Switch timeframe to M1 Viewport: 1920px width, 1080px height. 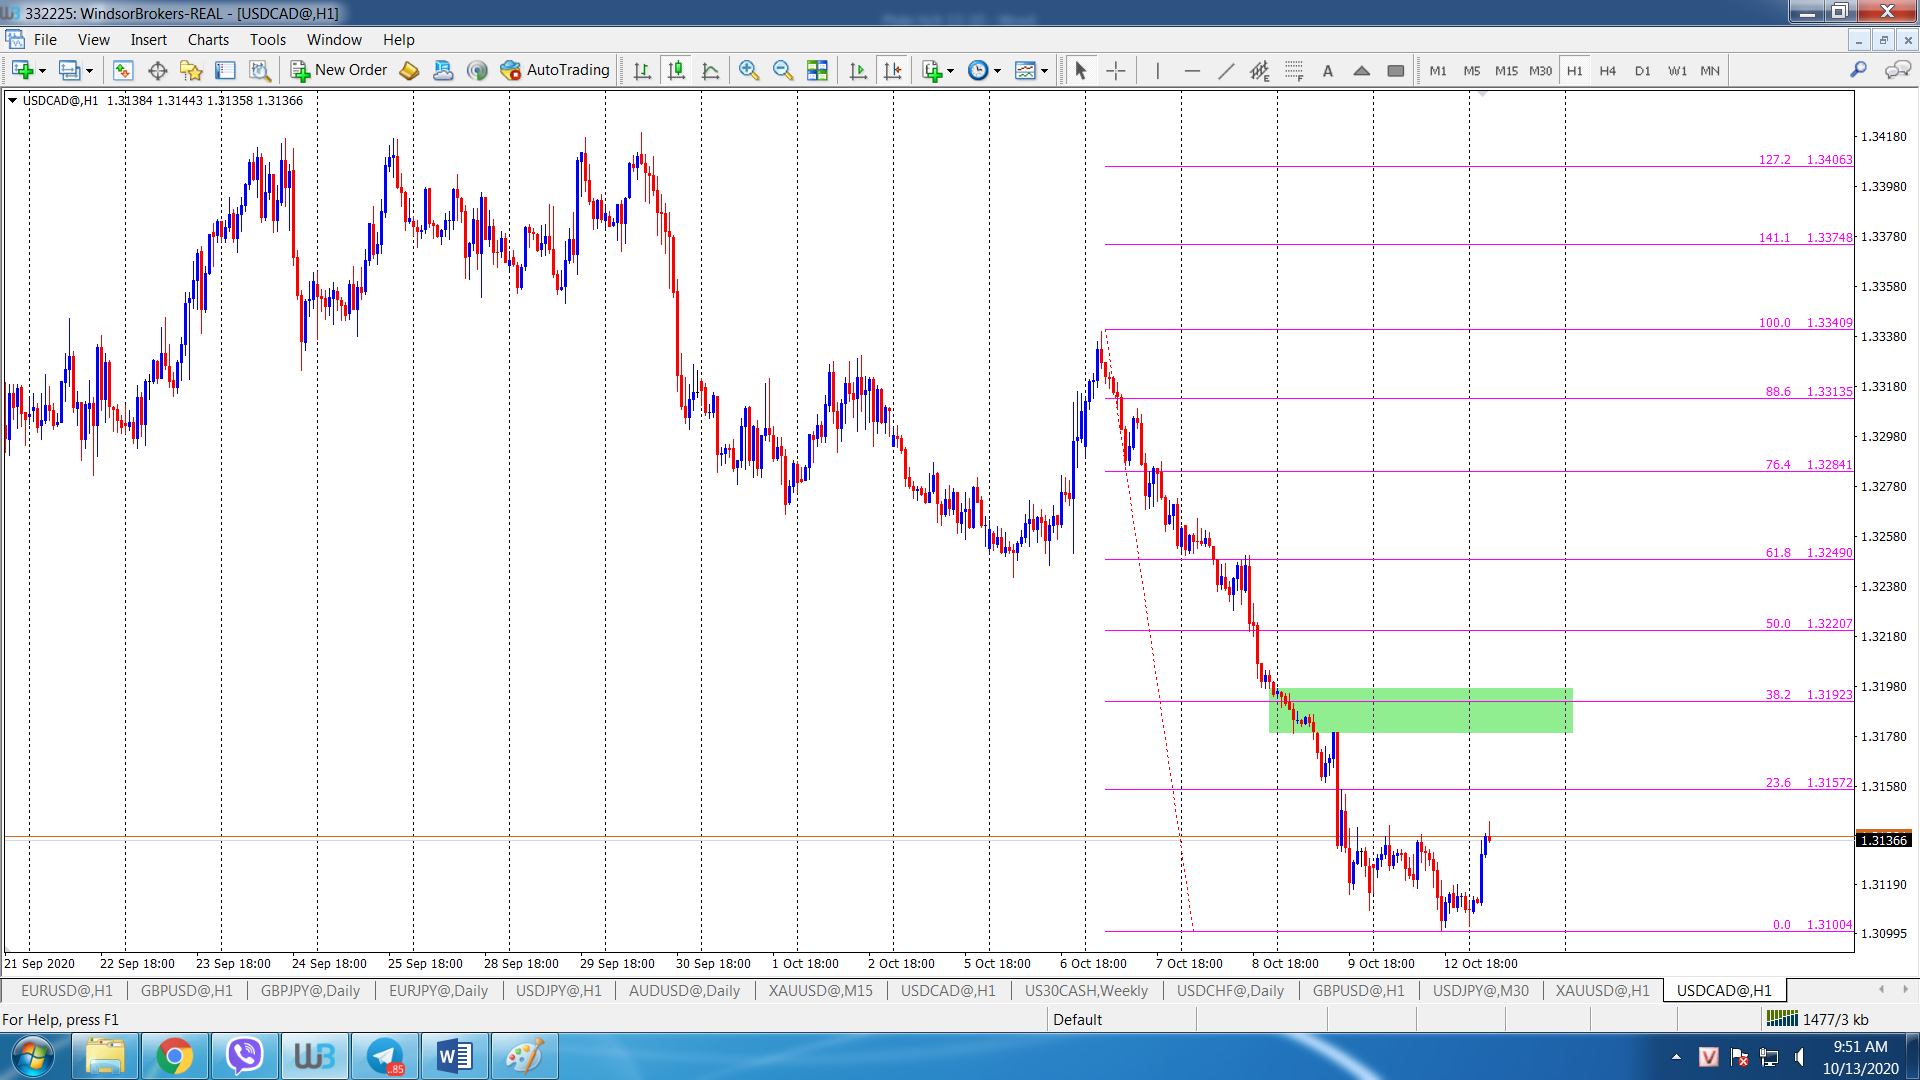[x=1438, y=71]
